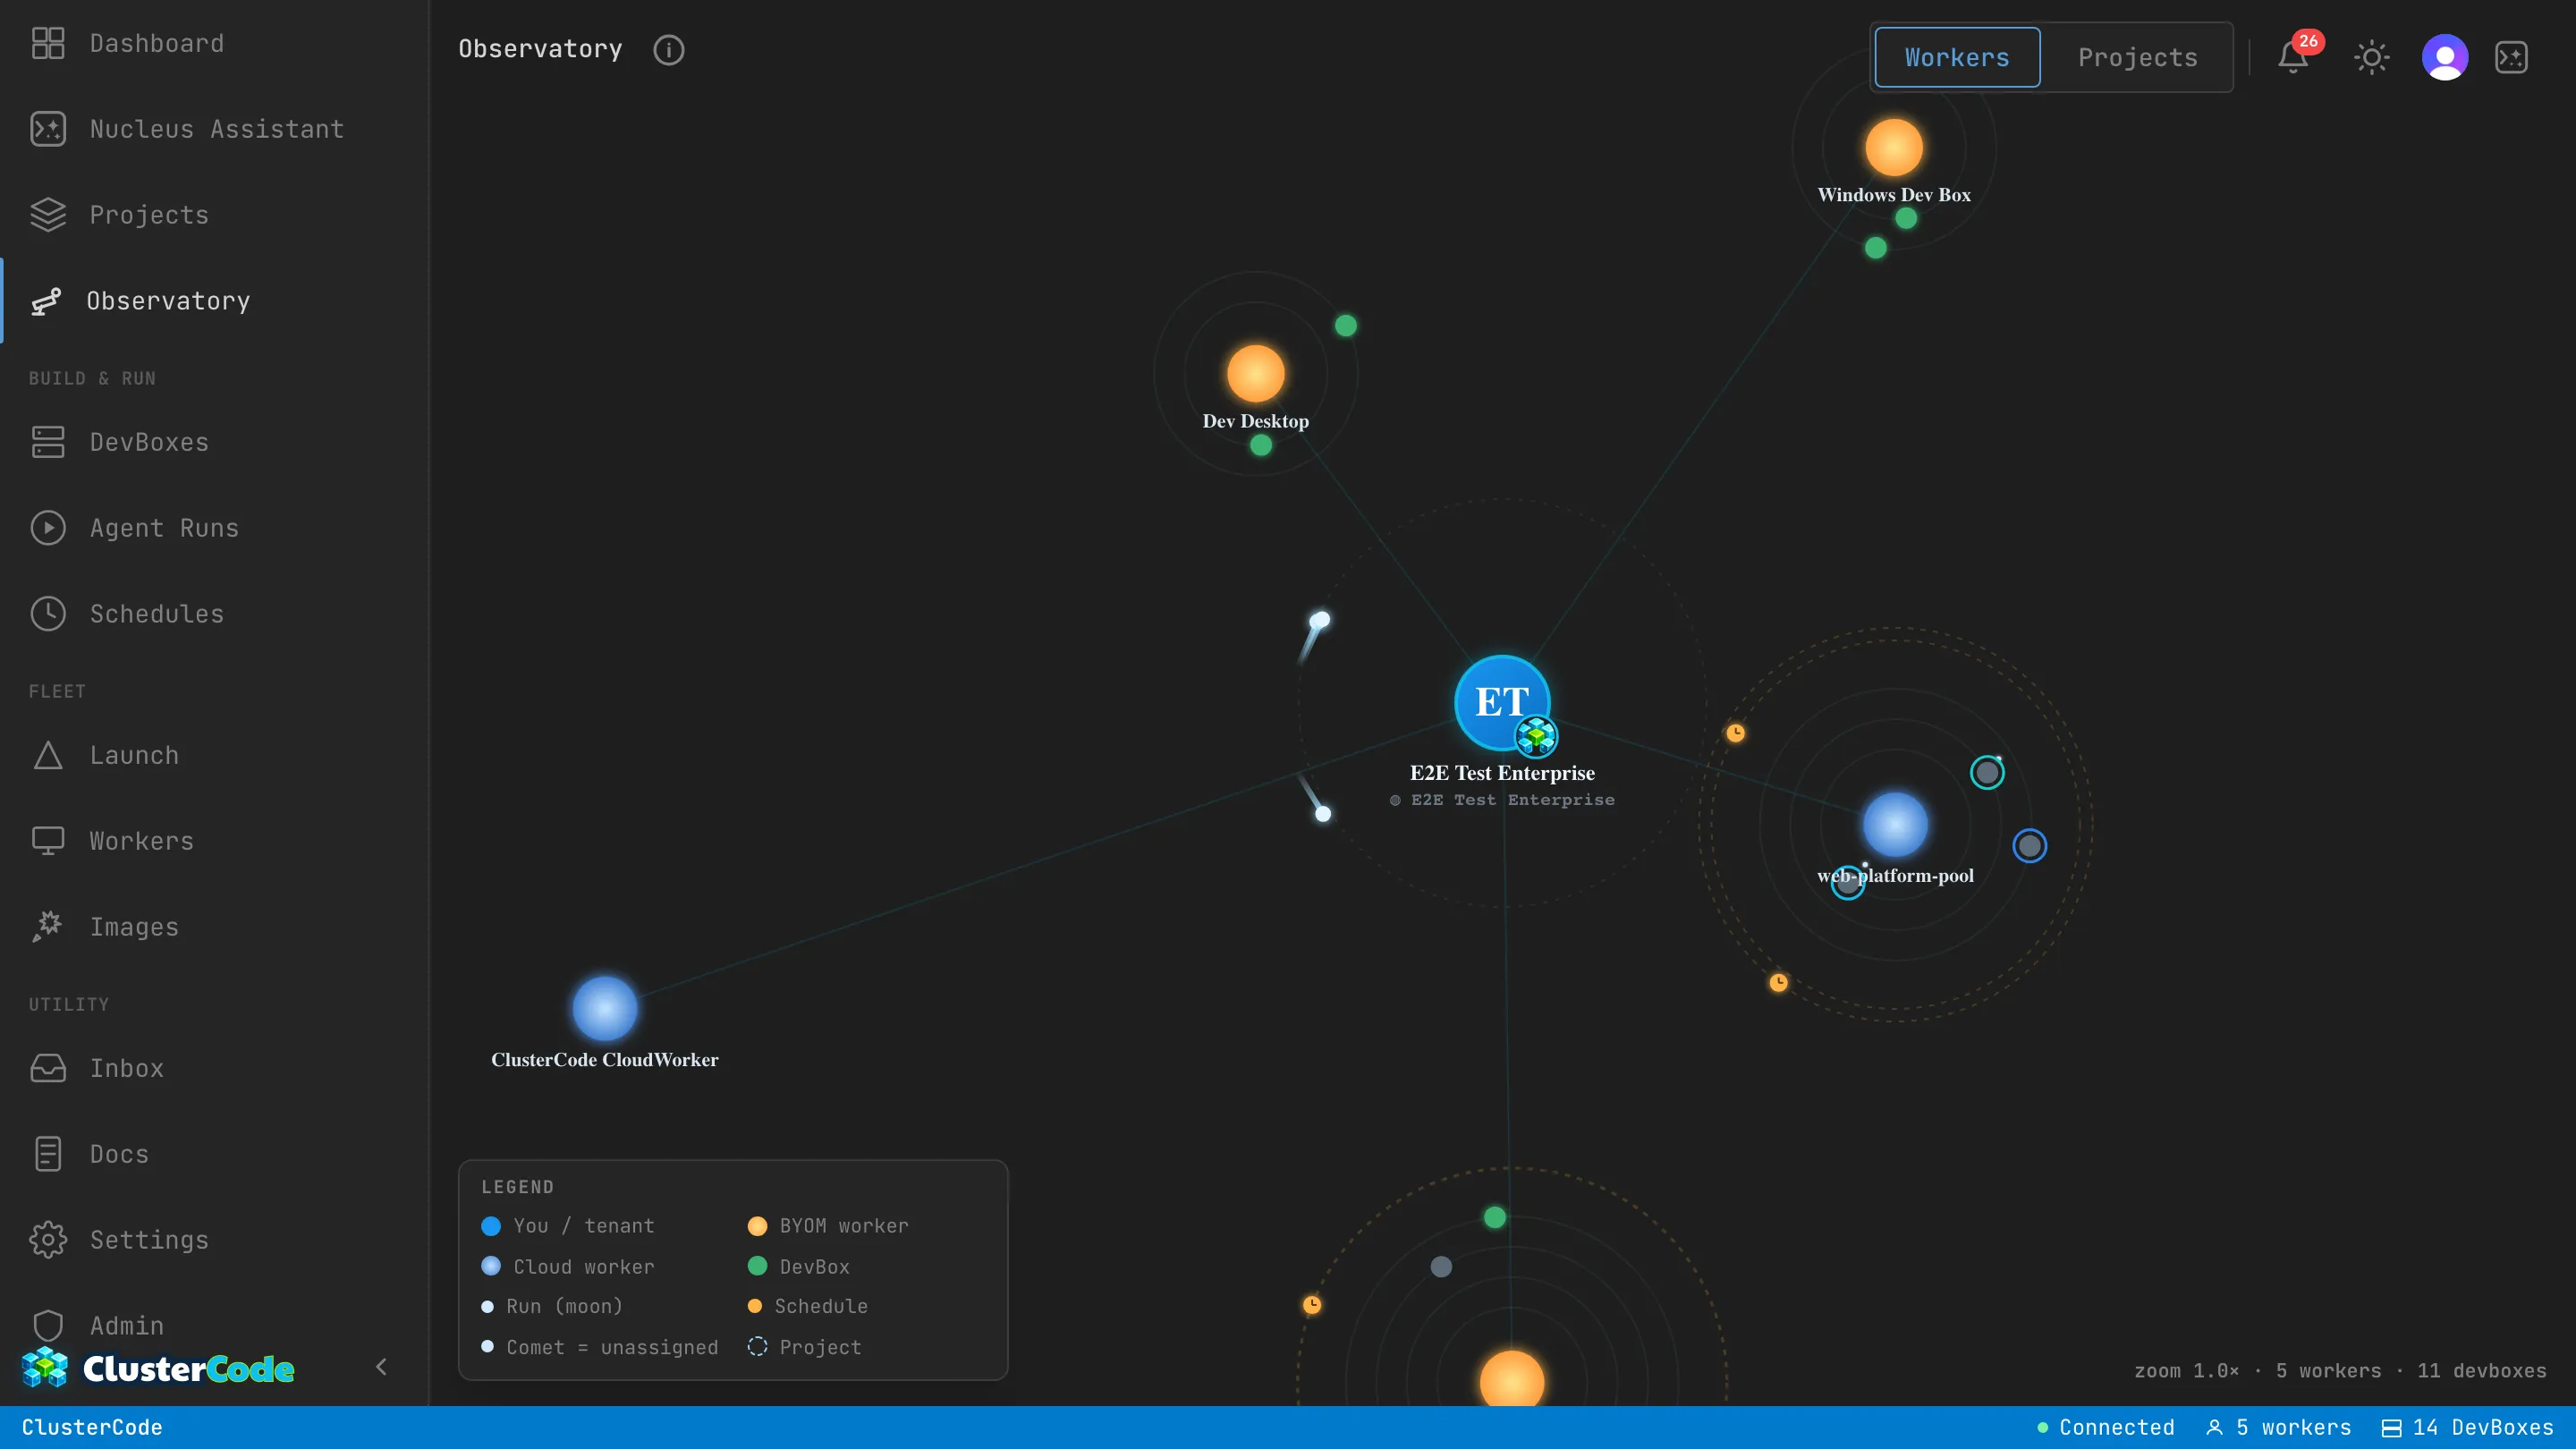The height and width of the screenshot is (1449, 2576).
Task: Click the Observatory telescope icon
Action: (46, 301)
